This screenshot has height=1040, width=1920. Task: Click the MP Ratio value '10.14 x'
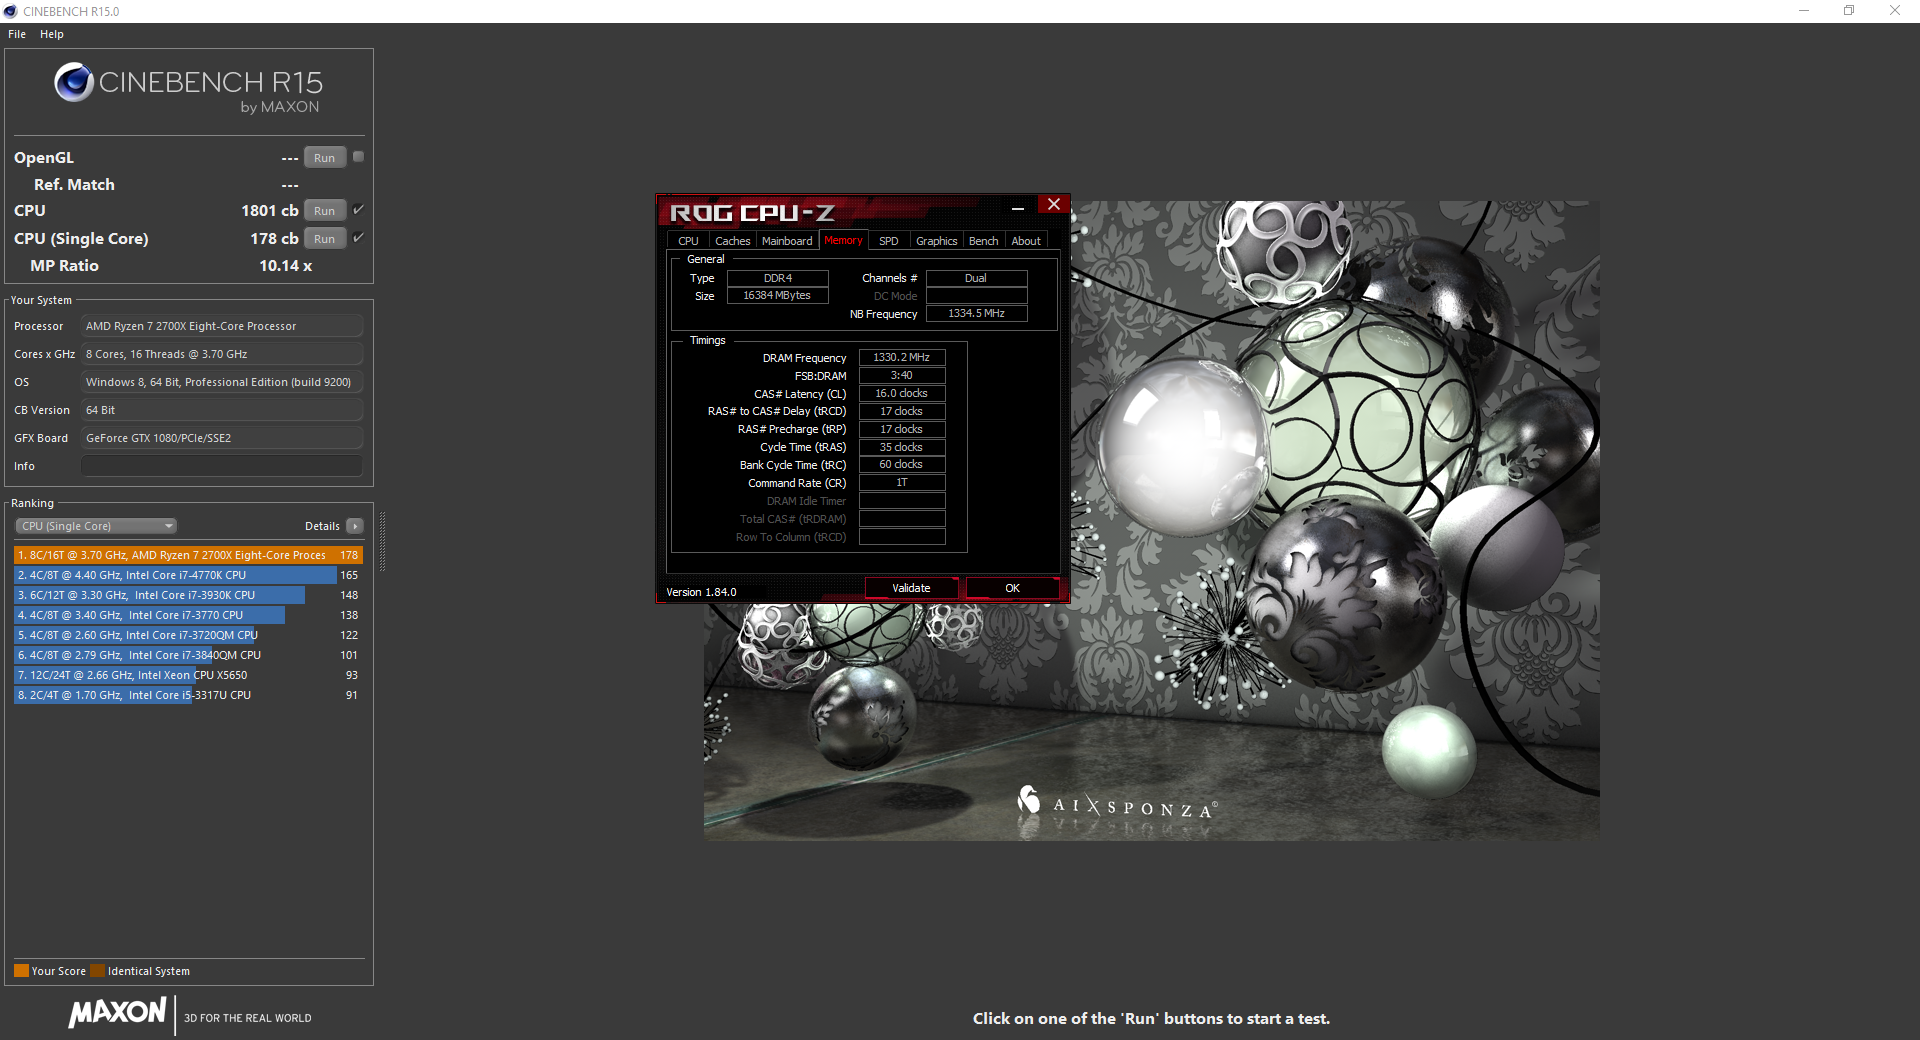click(x=286, y=266)
